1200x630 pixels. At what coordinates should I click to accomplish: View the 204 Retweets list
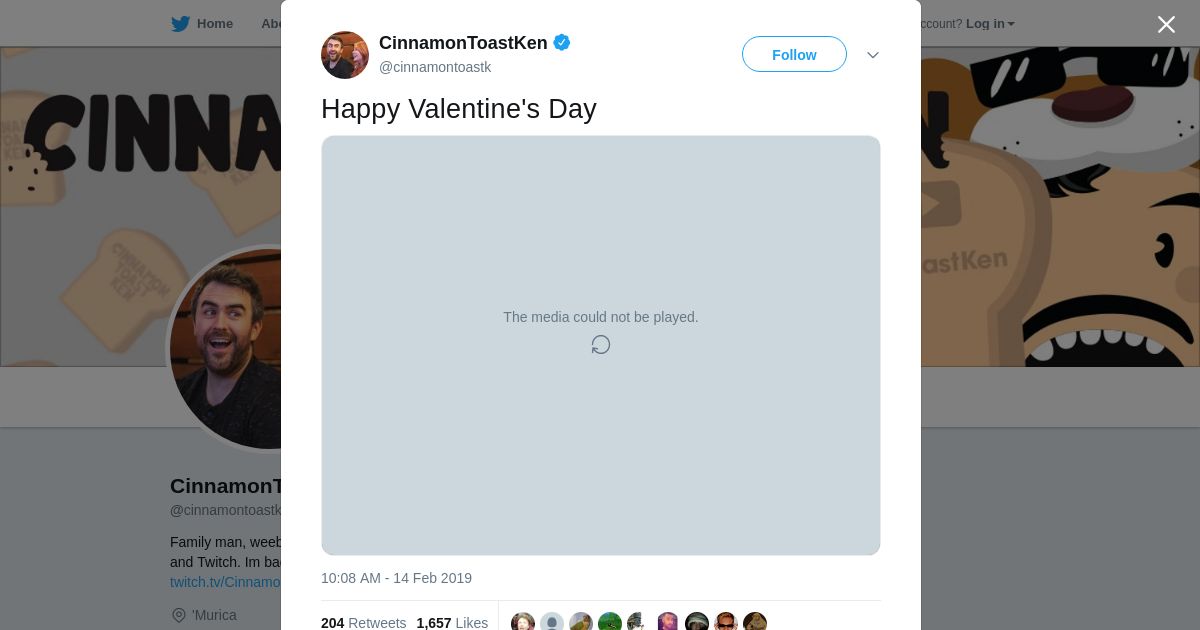point(364,623)
